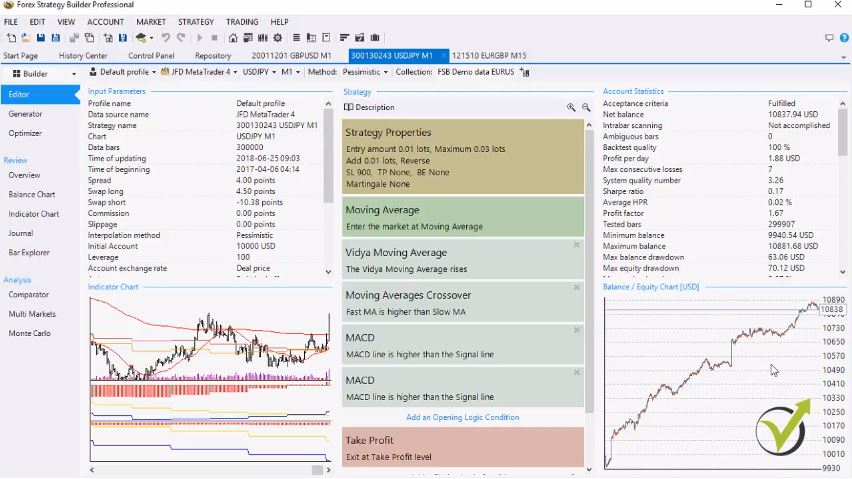Click the blue Help question mark icon
This screenshot has width=852, height=479.
pos(844,38)
